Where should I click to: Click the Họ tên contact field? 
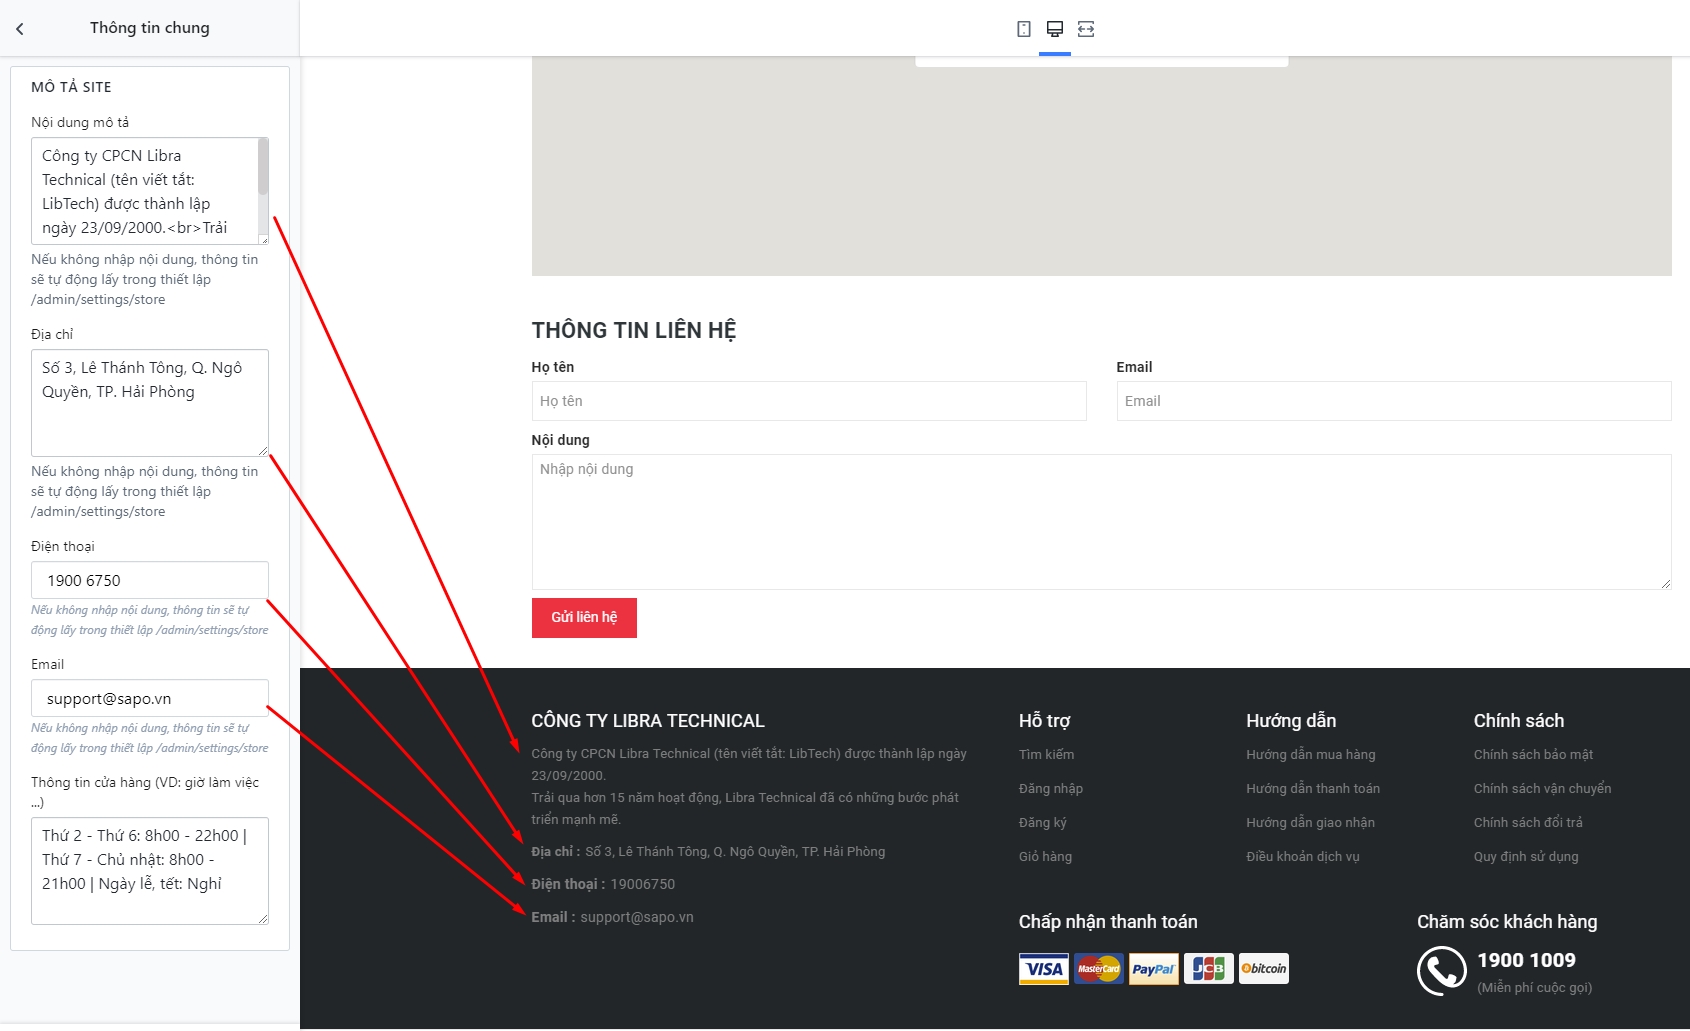pos(809,401)
